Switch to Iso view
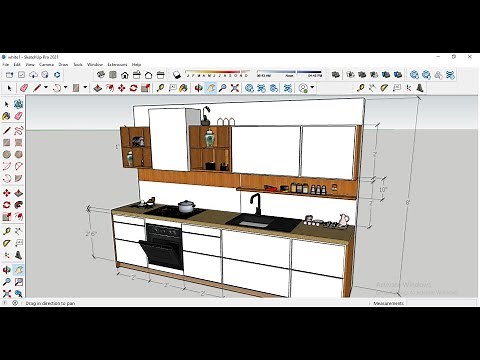Viewport: 480px width, 360px height. click(x=101, y=75)
